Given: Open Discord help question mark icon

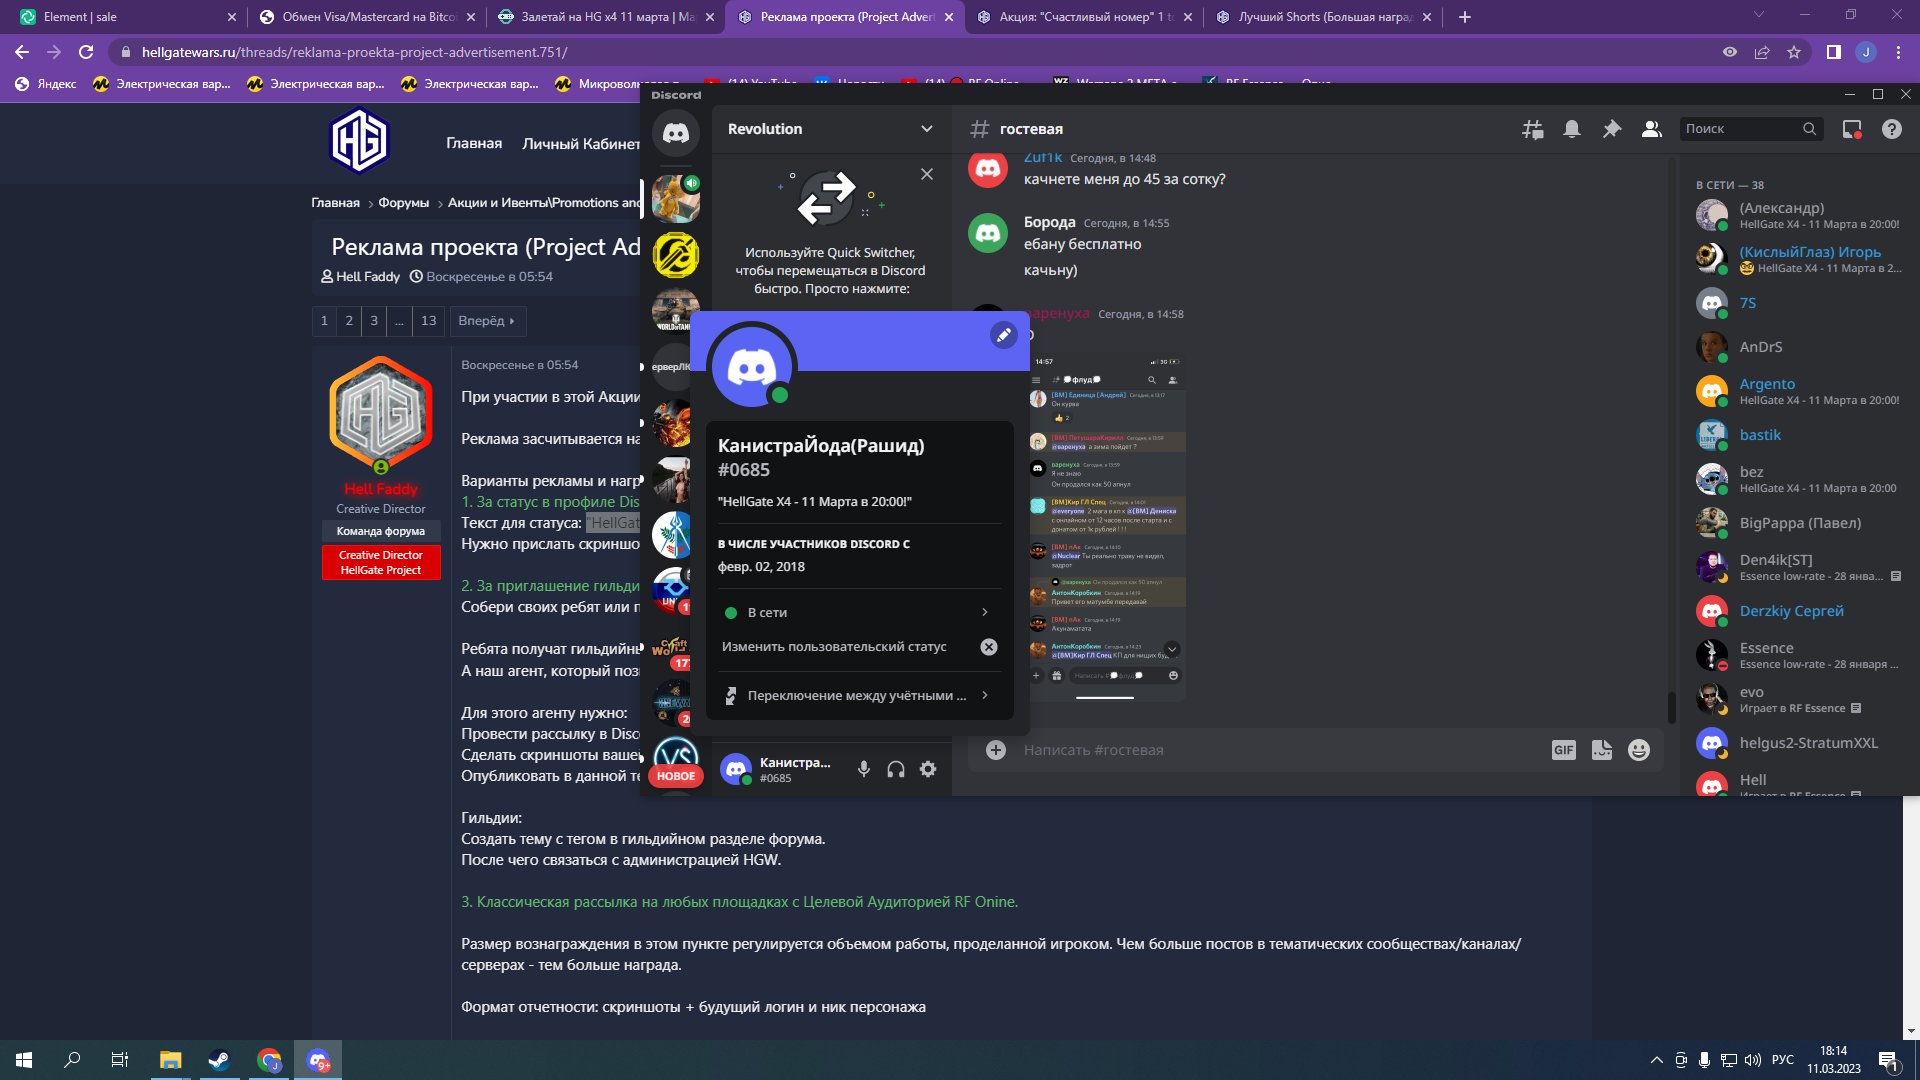Looking at the screenshot, I should (1892, 129).
